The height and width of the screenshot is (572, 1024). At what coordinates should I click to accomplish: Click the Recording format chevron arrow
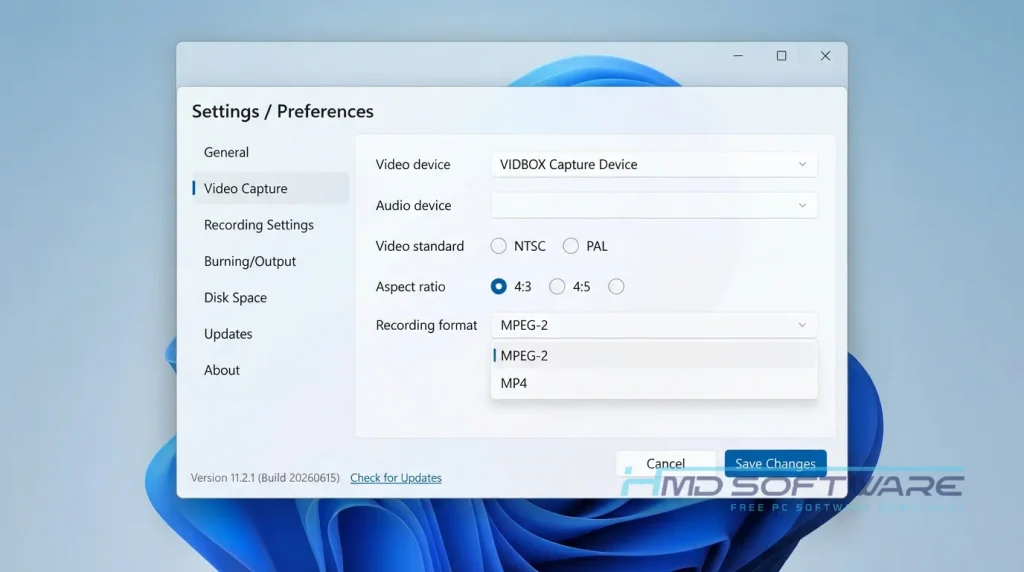pyautogui.click(x=802, y=325)
